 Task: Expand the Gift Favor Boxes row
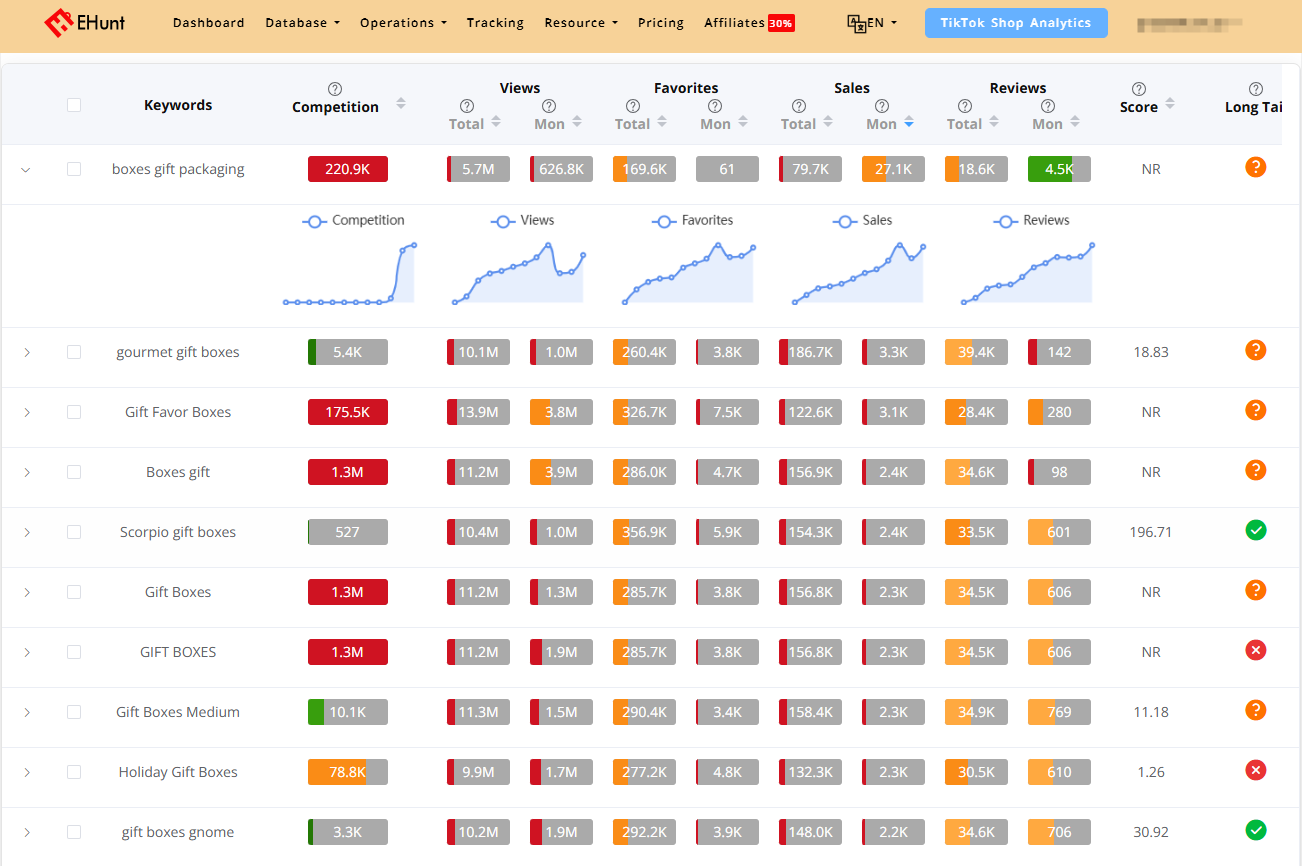click(x=26, y=411)
